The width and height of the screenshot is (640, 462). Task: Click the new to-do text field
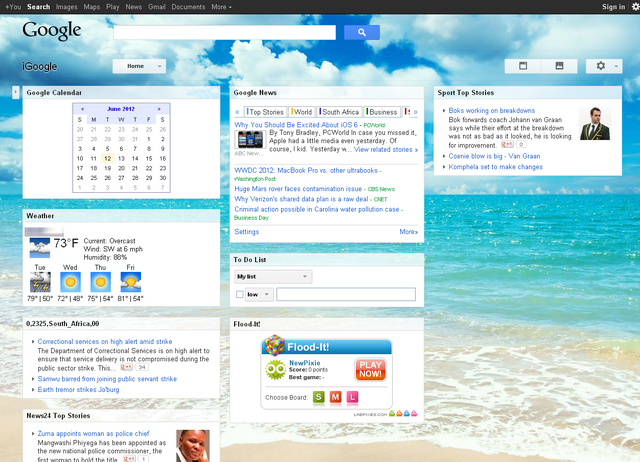pos(346,294)
